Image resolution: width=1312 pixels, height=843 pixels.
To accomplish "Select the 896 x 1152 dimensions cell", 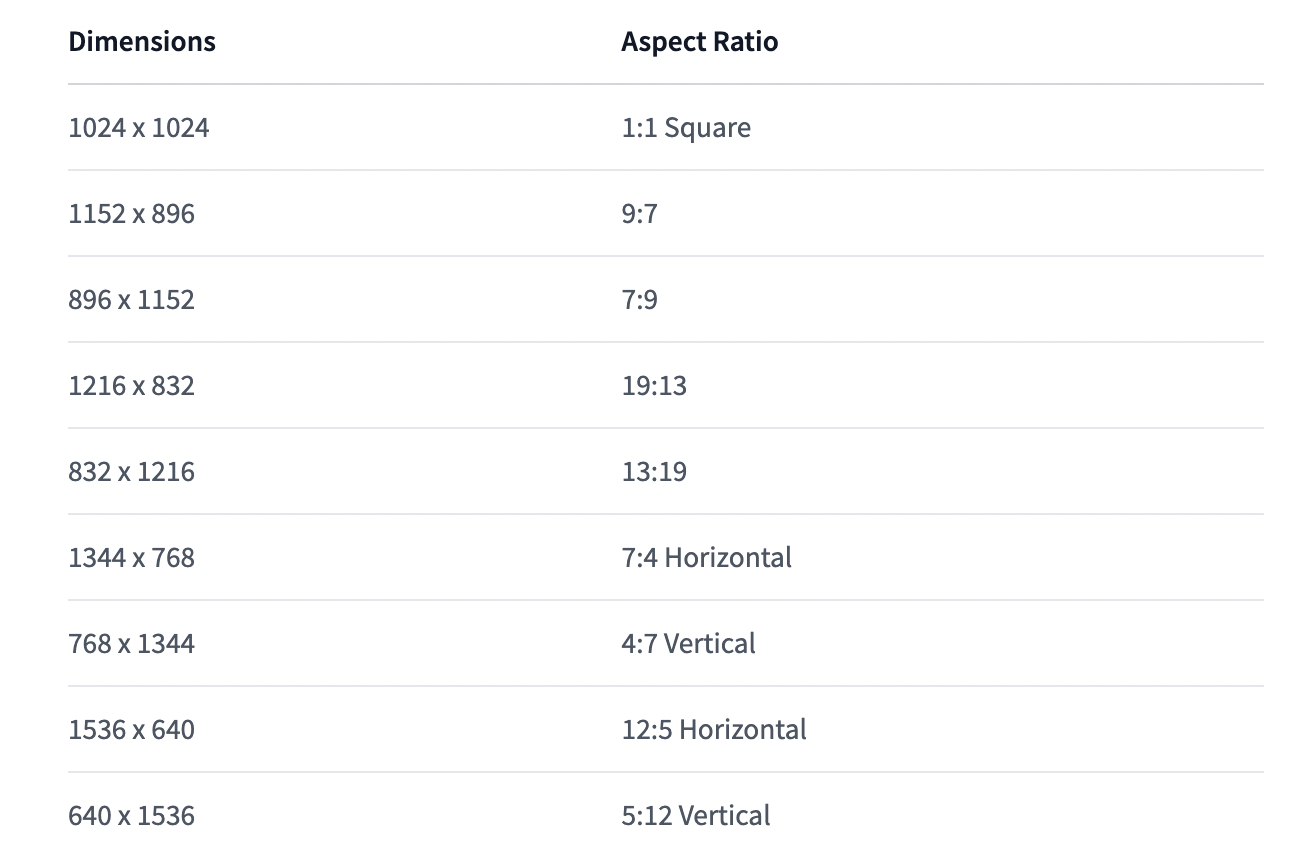I will pos(132,300).
